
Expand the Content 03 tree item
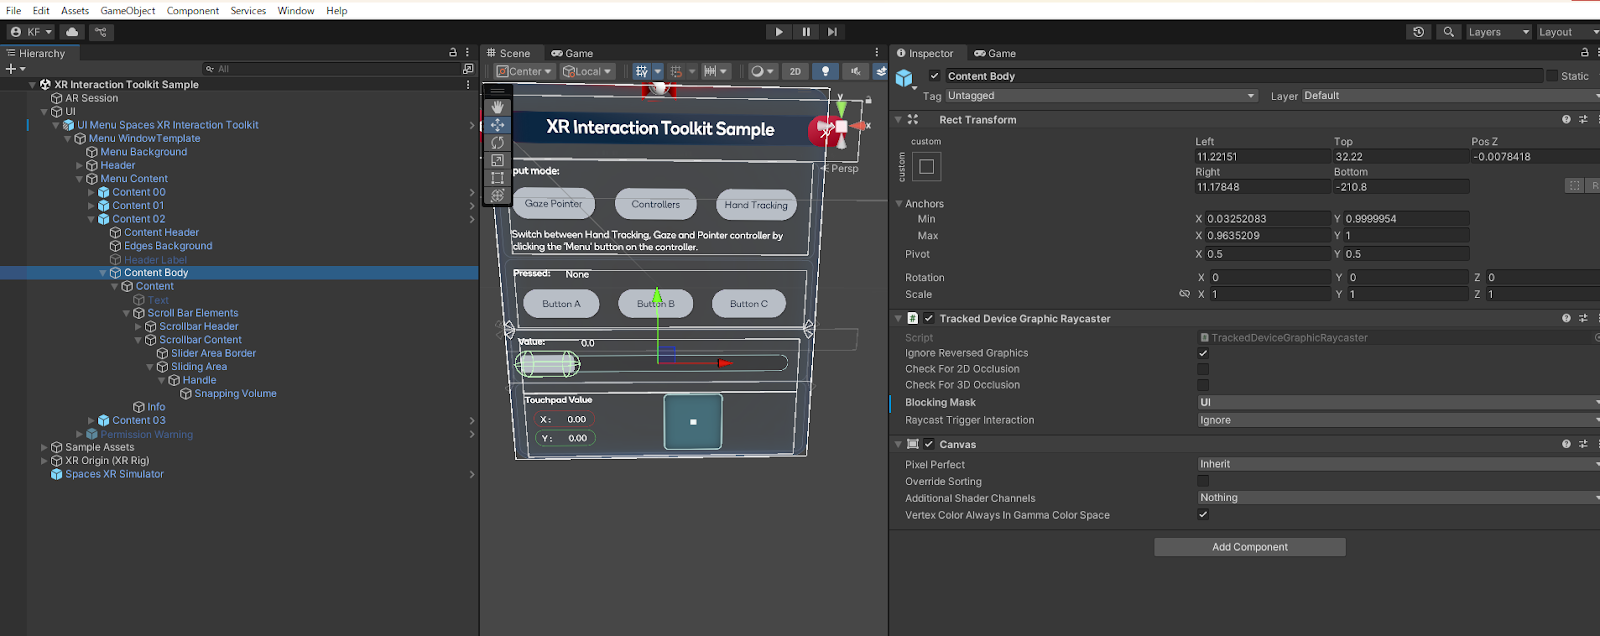[91, 421]
